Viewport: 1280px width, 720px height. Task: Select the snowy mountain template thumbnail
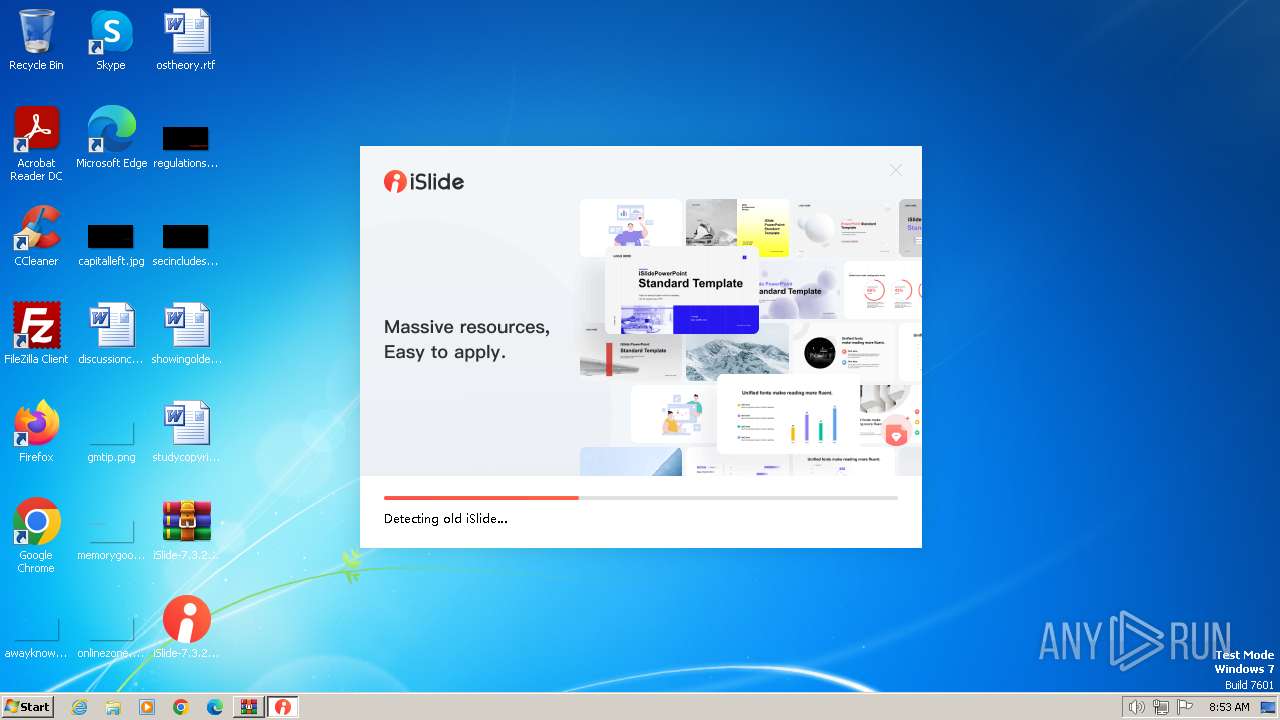737,351
